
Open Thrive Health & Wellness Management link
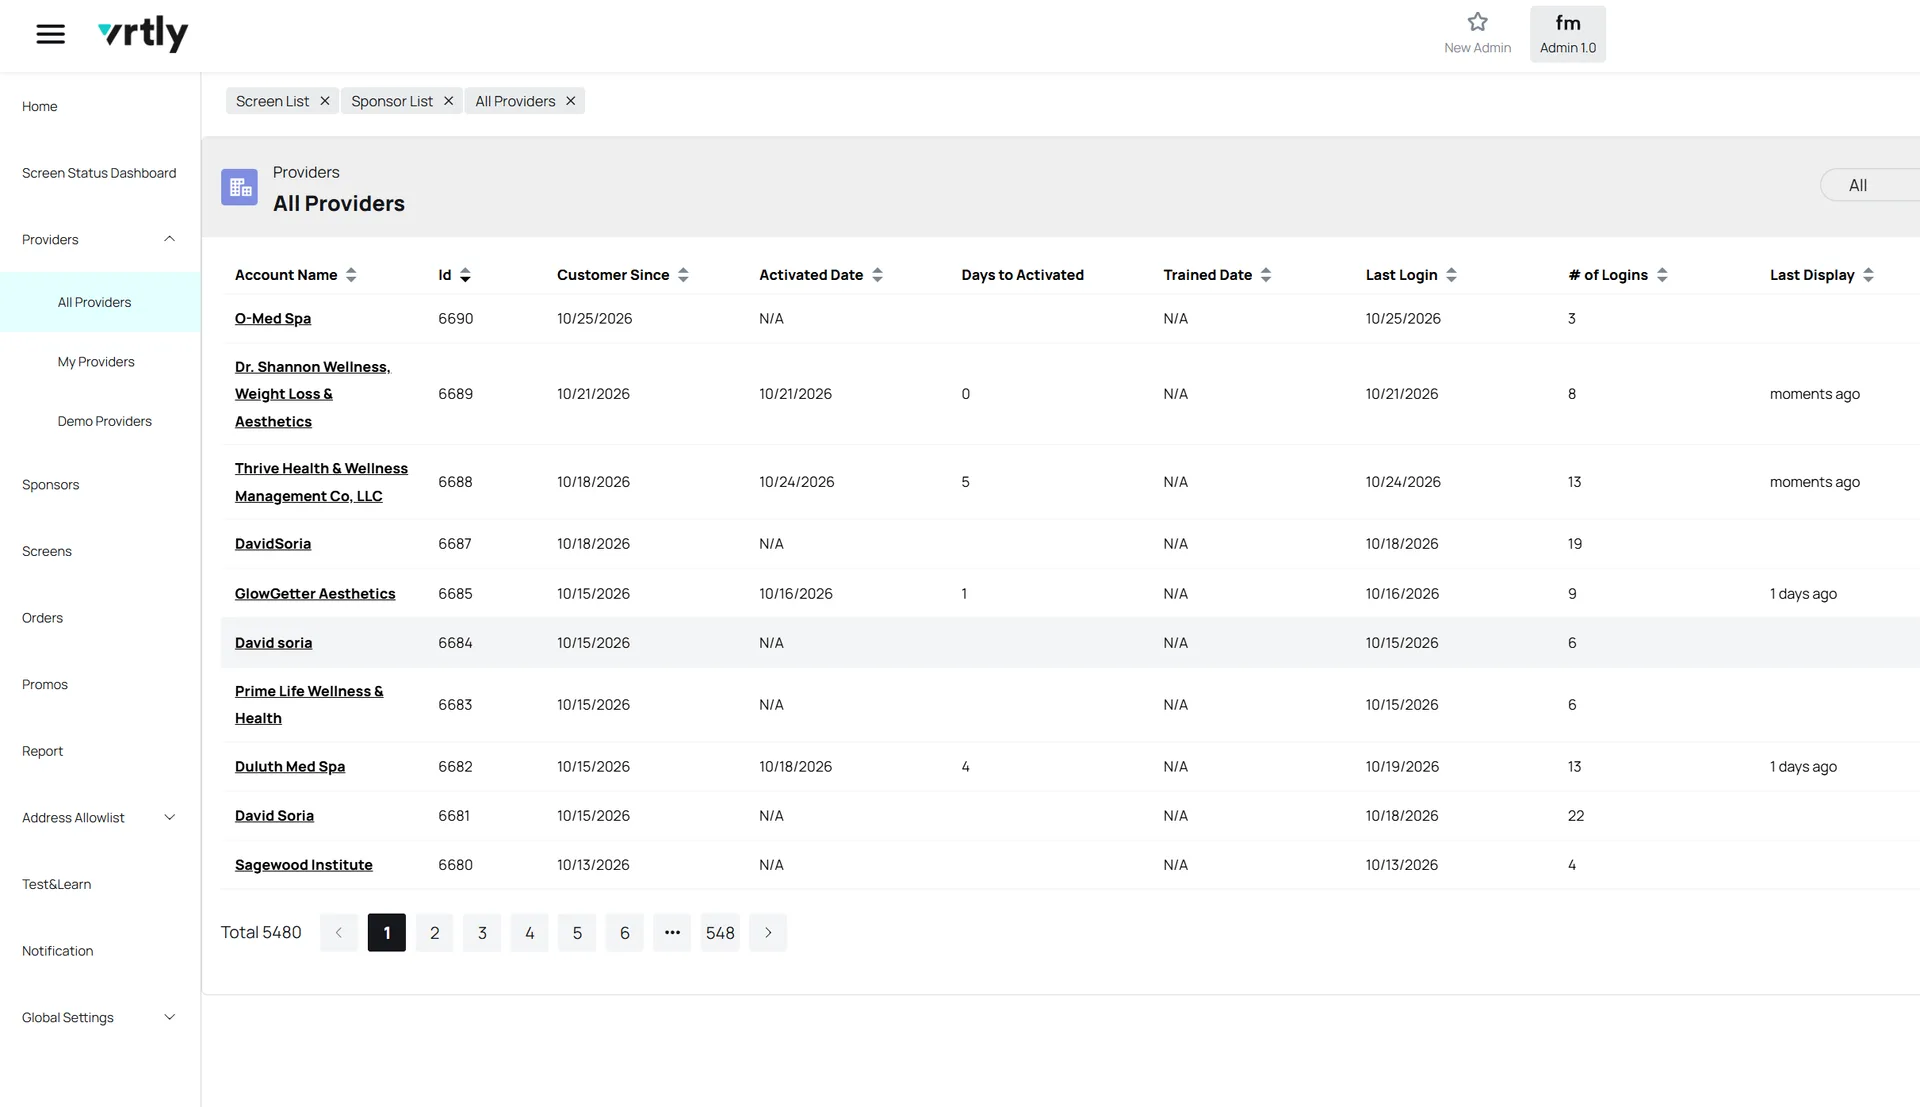pos(321,482)
